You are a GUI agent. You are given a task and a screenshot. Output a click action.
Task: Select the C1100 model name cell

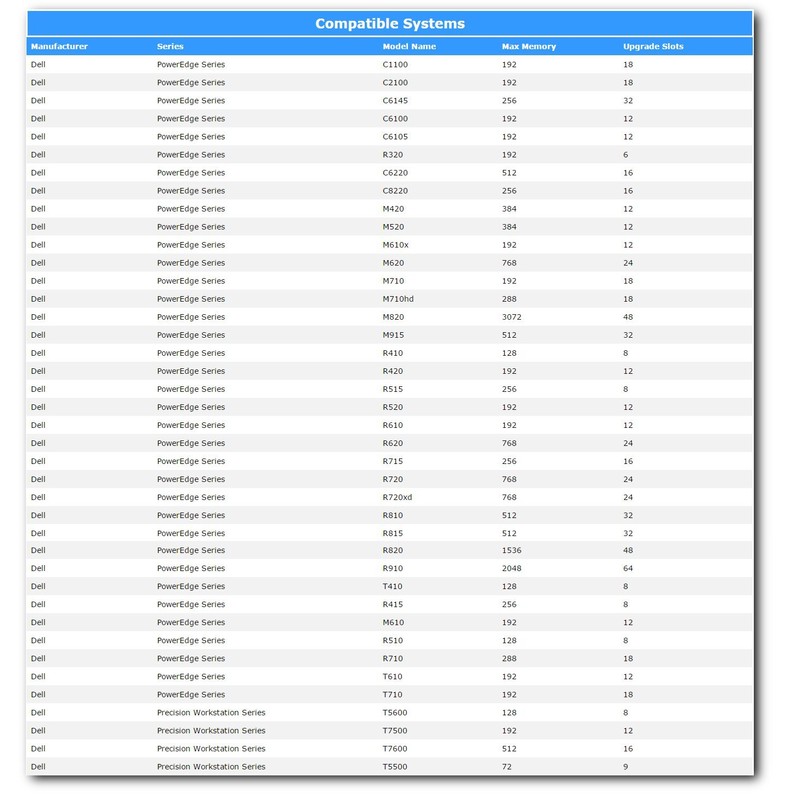(x=395, y=64)
